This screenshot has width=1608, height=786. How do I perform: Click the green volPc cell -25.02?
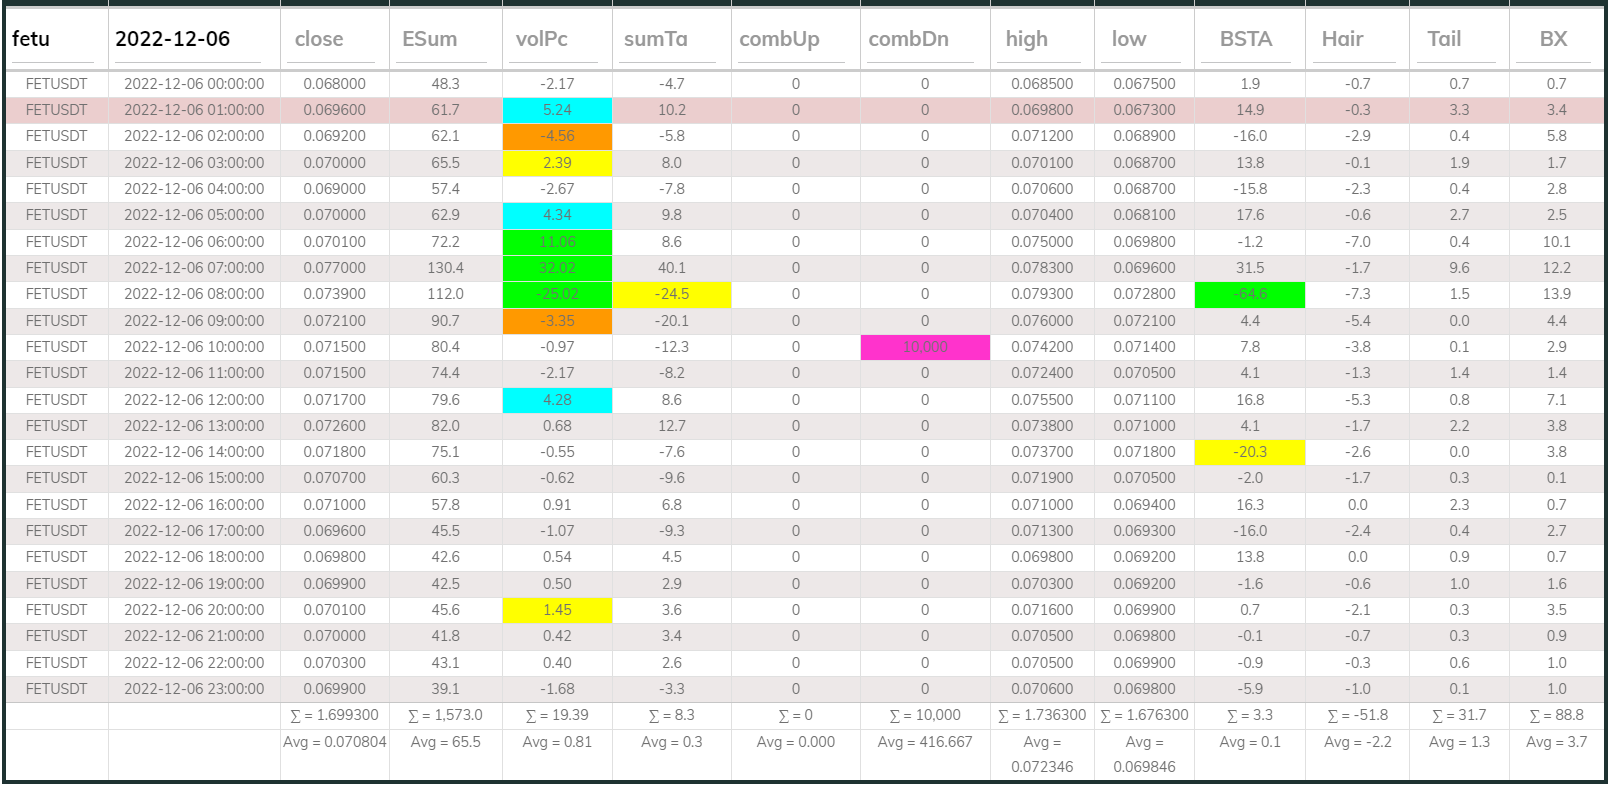[557, 294]
